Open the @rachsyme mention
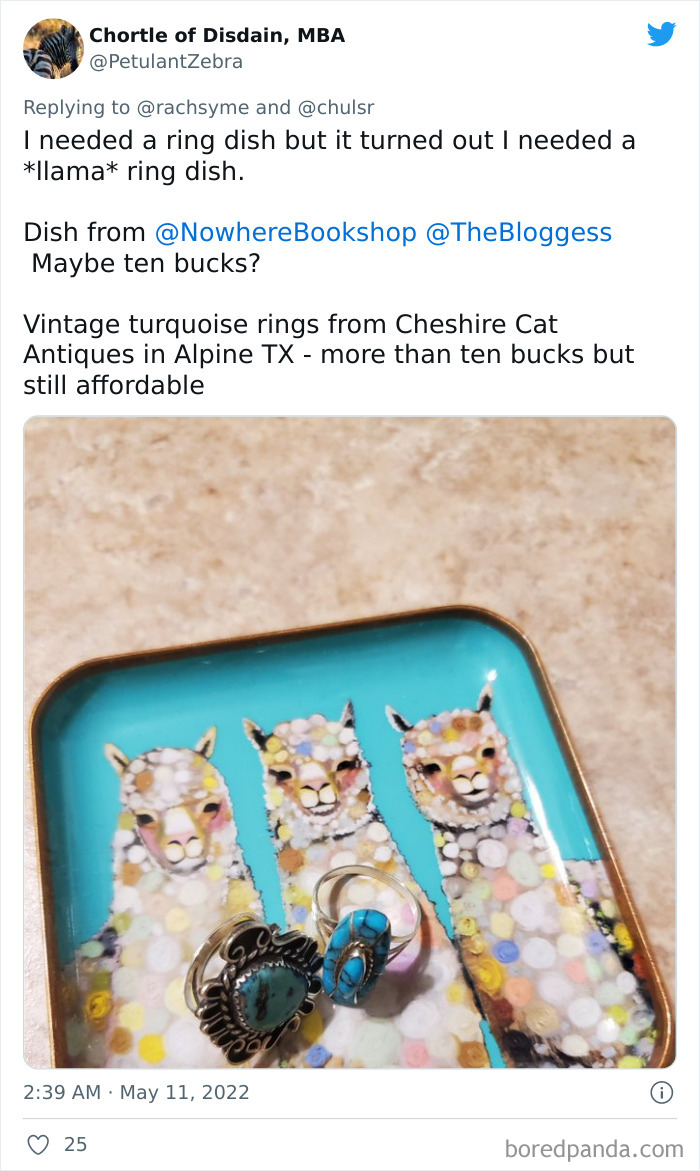 (x=193, y=108)
